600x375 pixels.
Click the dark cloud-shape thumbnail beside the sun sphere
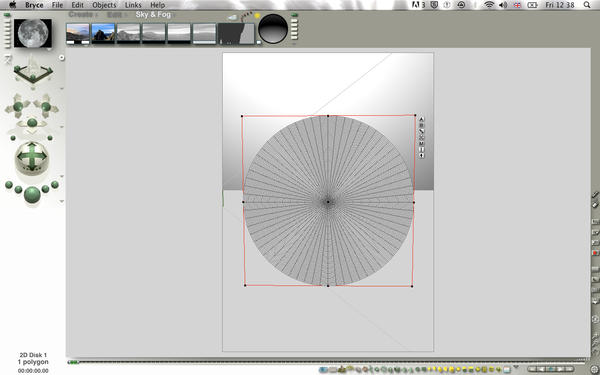(x=236, y=33)
